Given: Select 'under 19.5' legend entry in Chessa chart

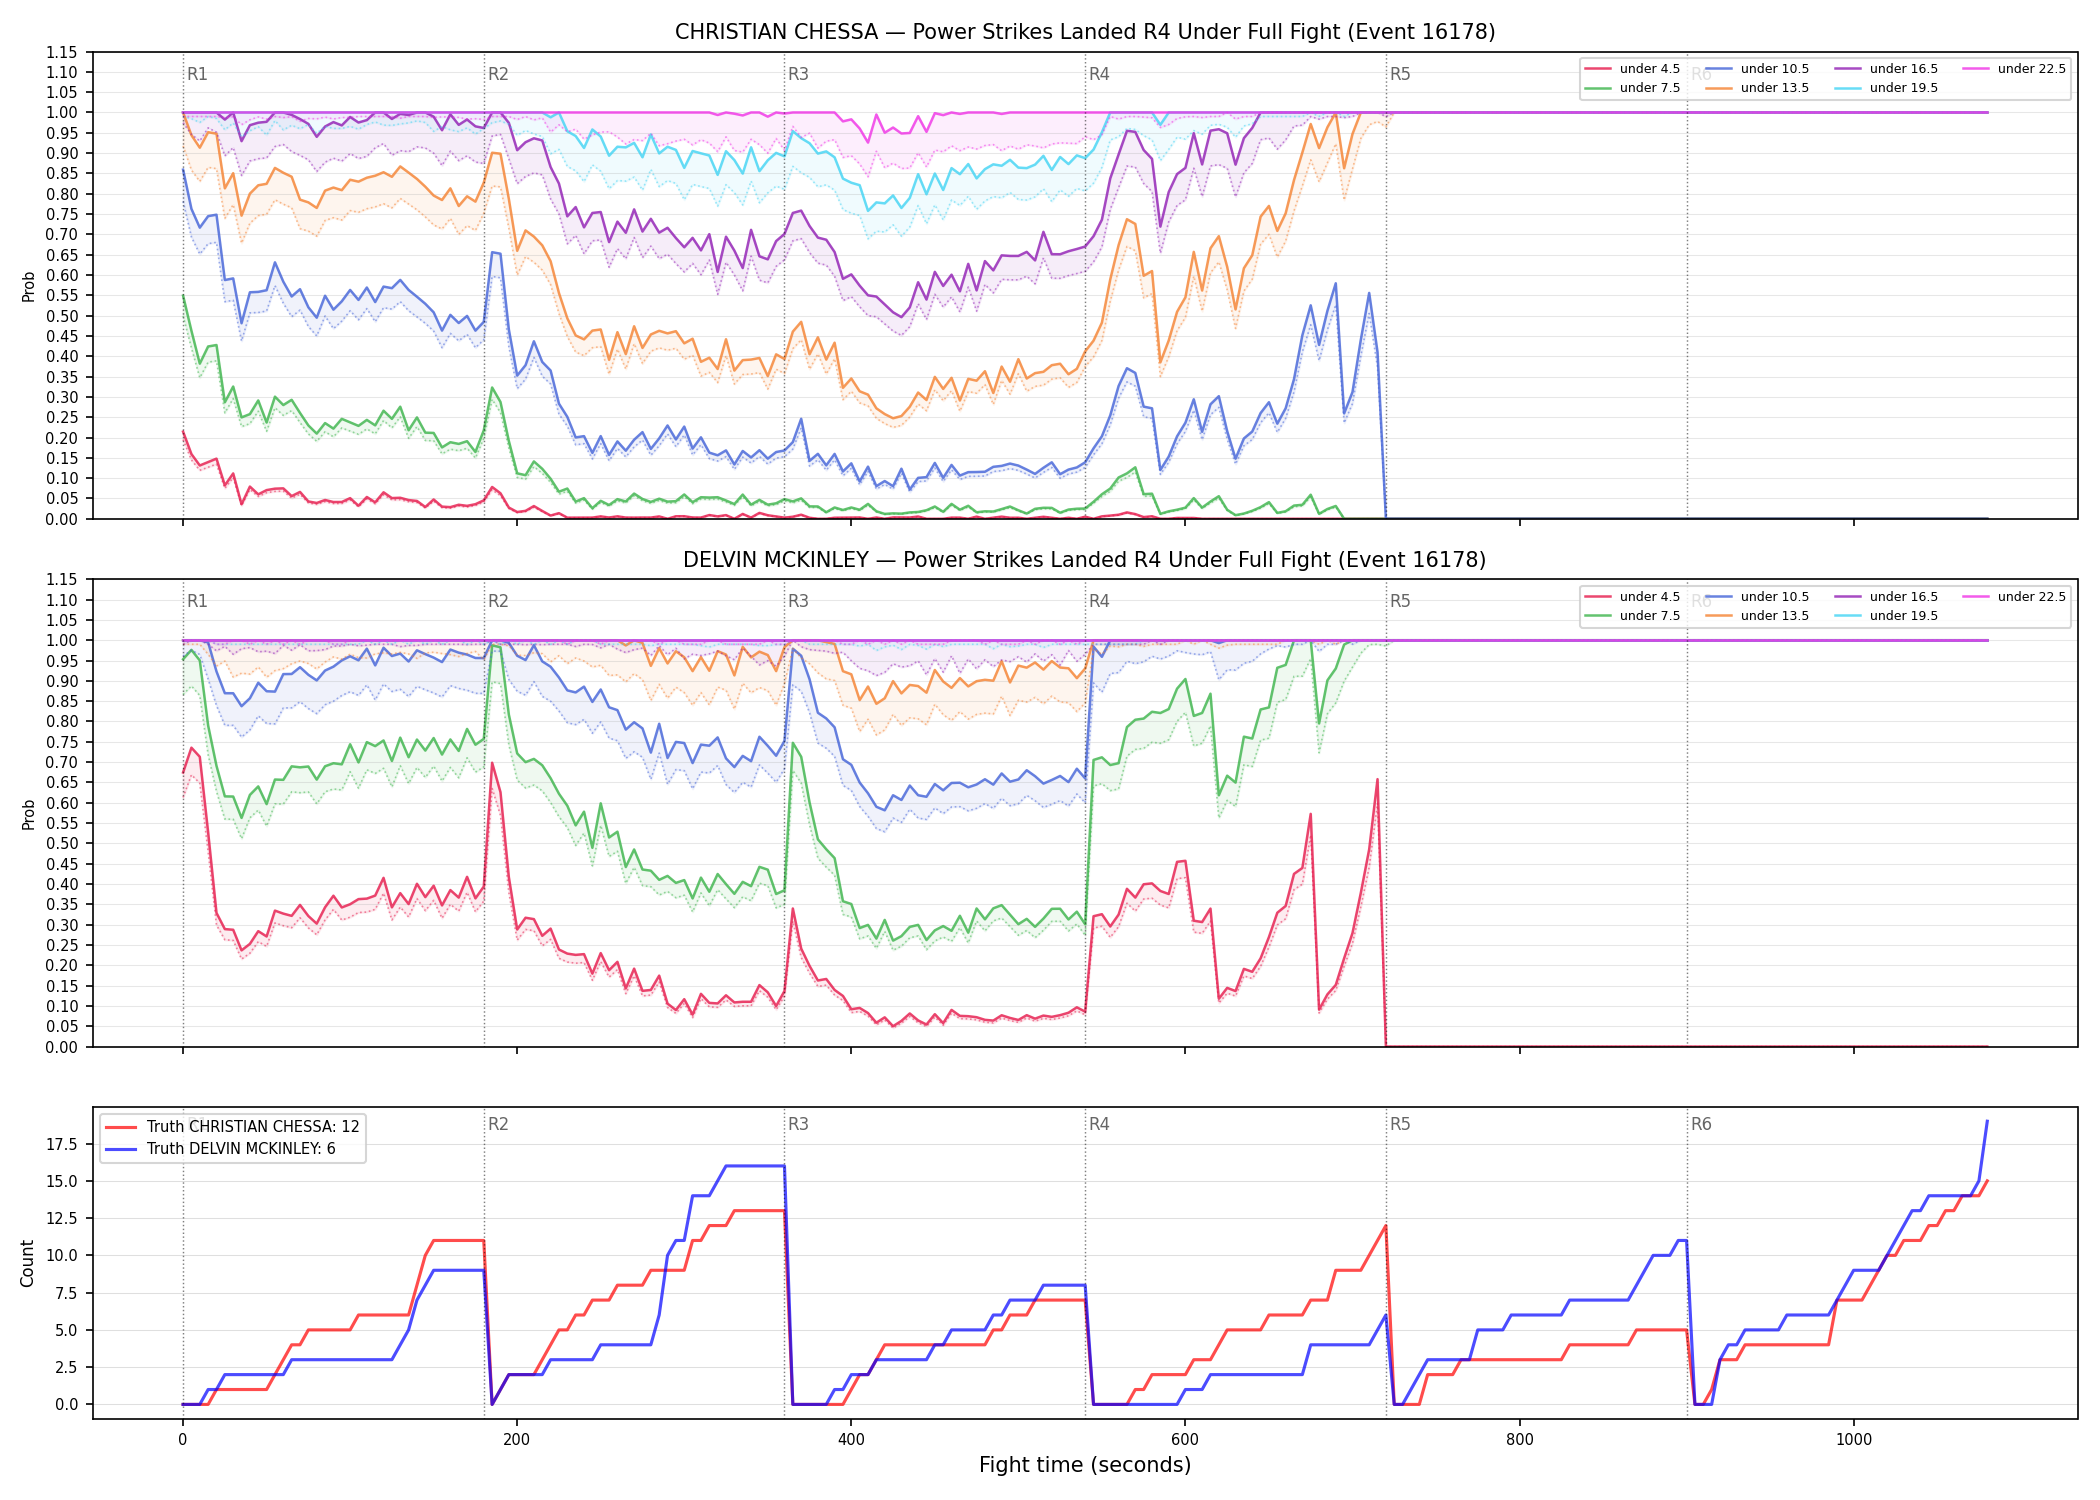Looking at the screenshot, I should pos(1886,88).
